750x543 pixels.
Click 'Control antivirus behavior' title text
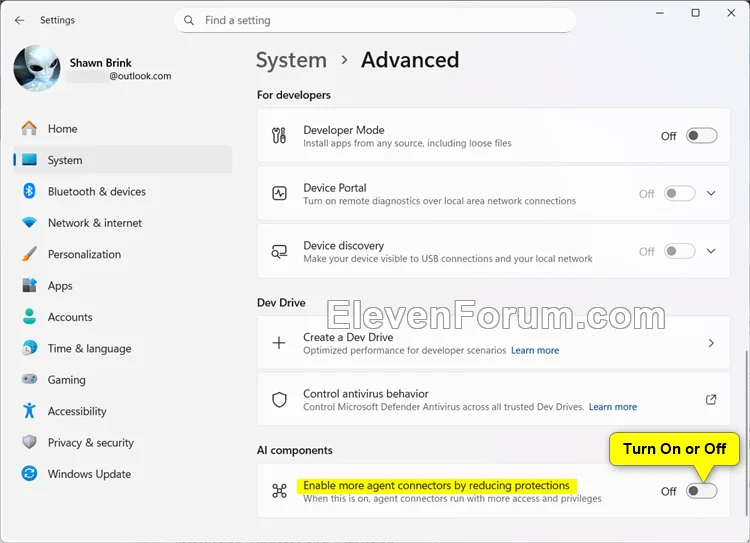pos(366,394)
